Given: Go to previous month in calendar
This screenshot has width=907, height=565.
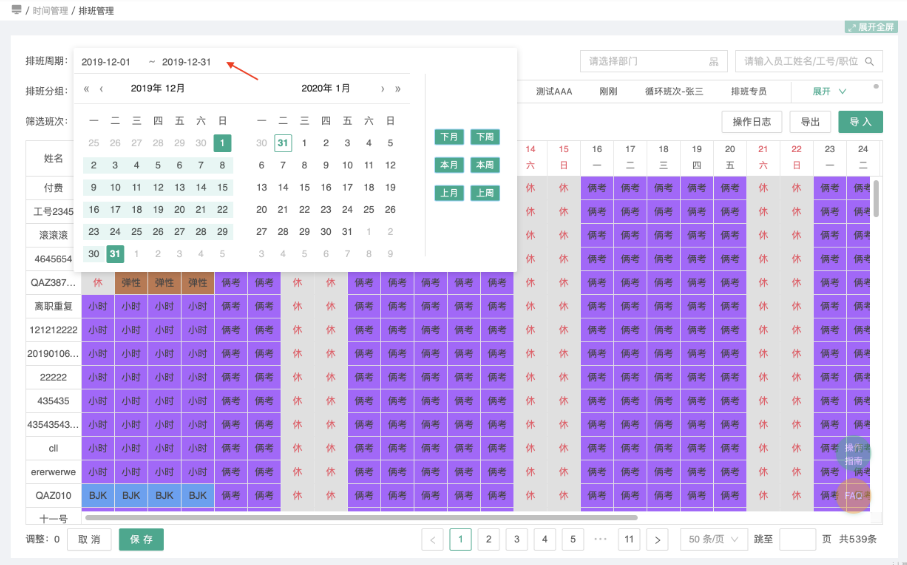Looking at the screenshot, I should 101,89.
